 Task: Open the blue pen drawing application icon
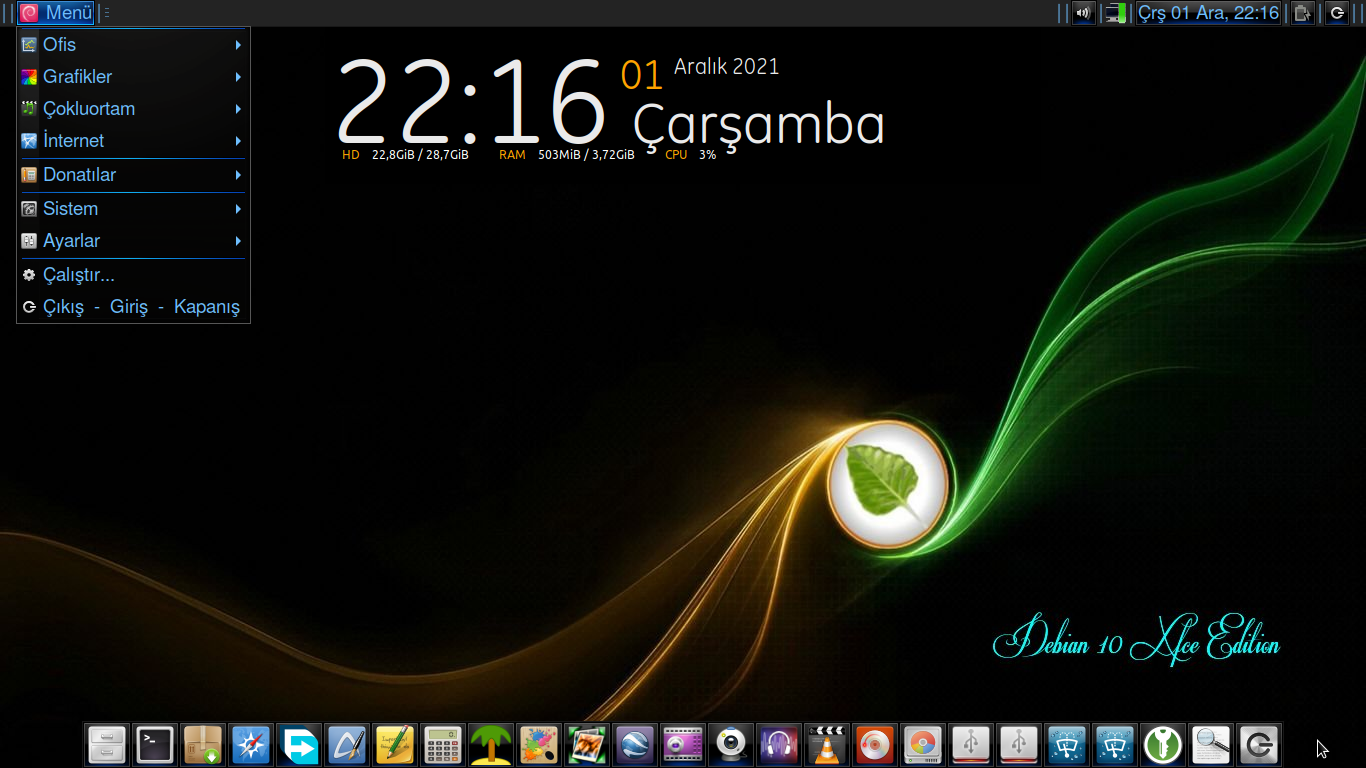click(x=347, y=745)
